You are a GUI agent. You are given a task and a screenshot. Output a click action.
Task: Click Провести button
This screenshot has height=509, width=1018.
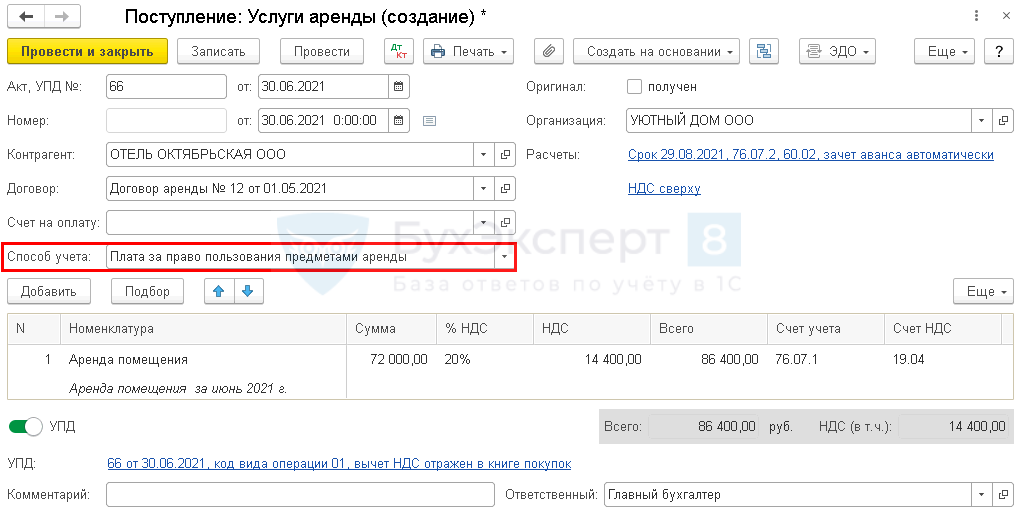point(321,51)
